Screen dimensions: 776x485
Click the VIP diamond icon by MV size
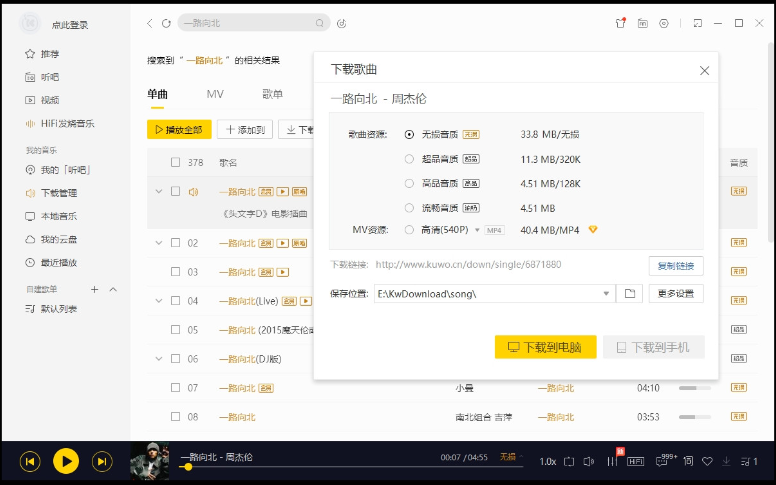point(593,230)
